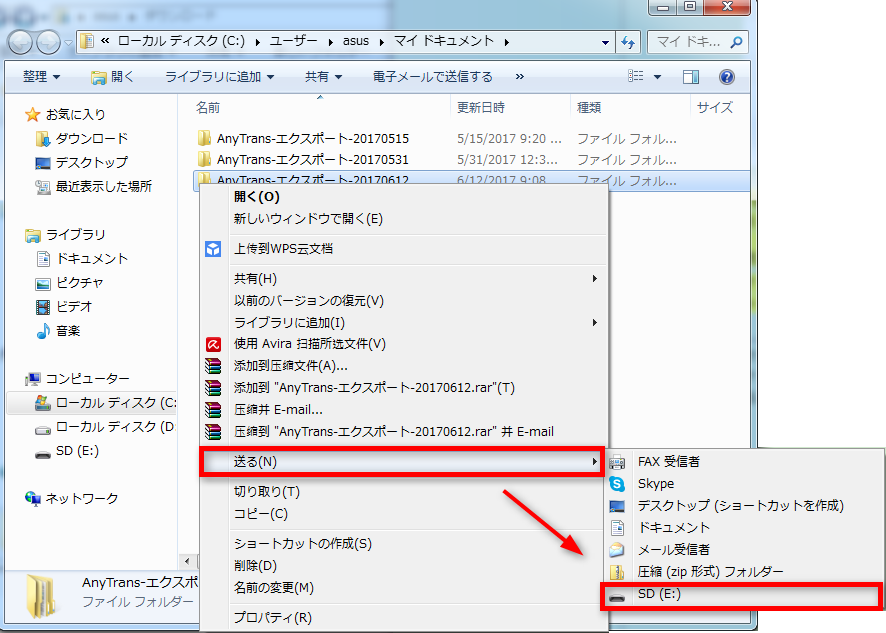Open ライブラリに追加 toolbar dropdown
This screenshot has height=633, width=886.
click(219, 76)
